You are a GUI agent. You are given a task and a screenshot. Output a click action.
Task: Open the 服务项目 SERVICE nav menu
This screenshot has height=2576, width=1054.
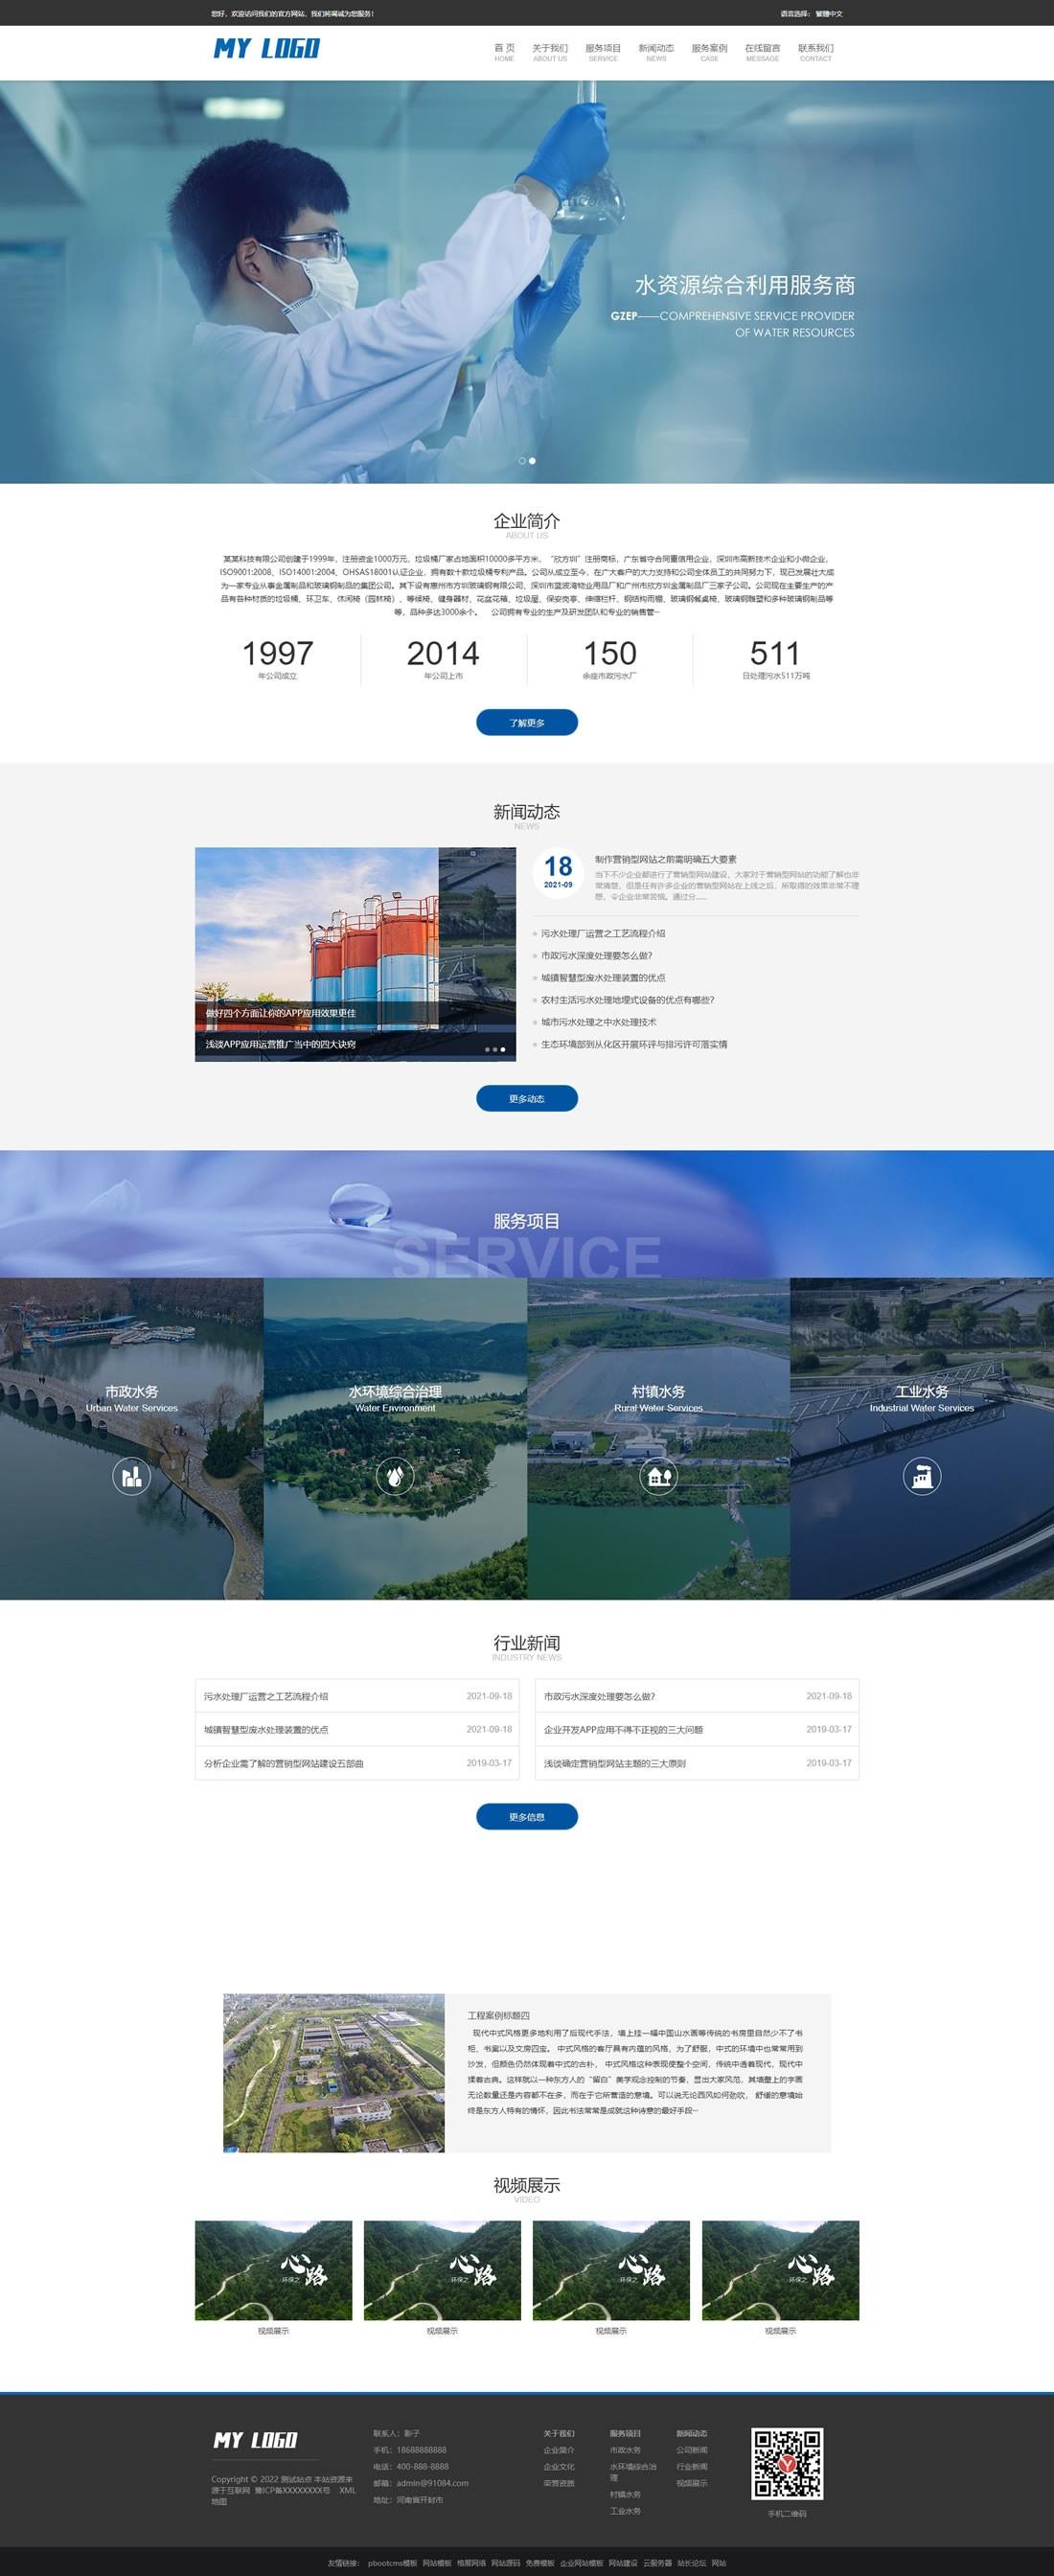click(x=603, y=52)
